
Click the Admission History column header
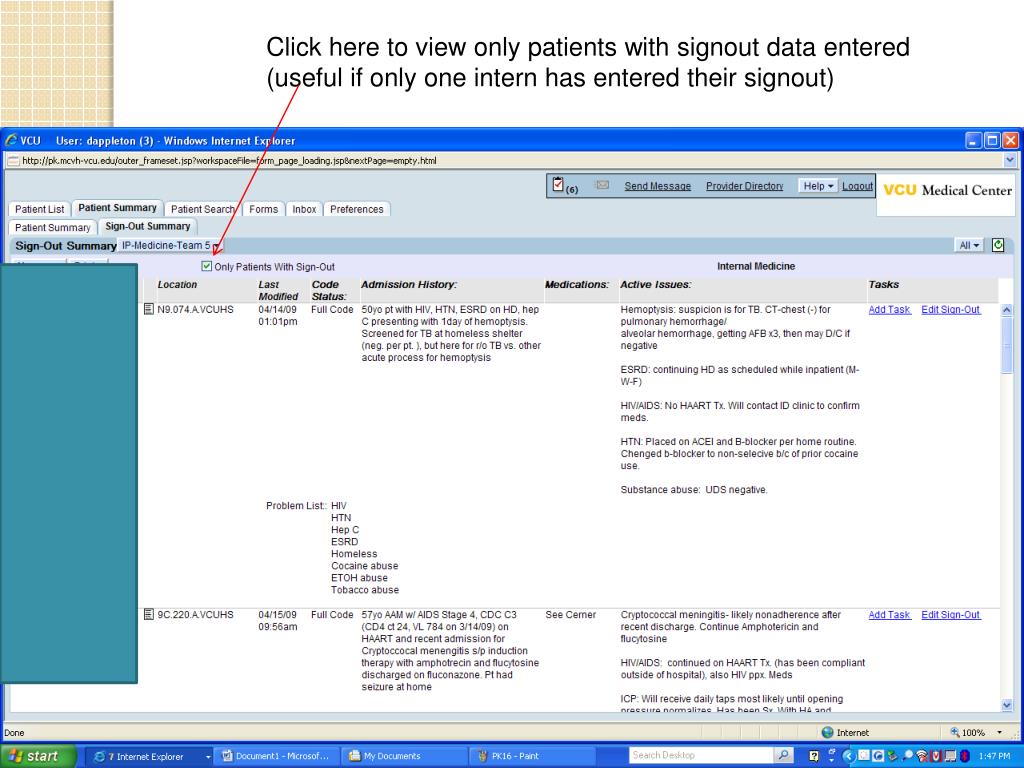point(409,285)
